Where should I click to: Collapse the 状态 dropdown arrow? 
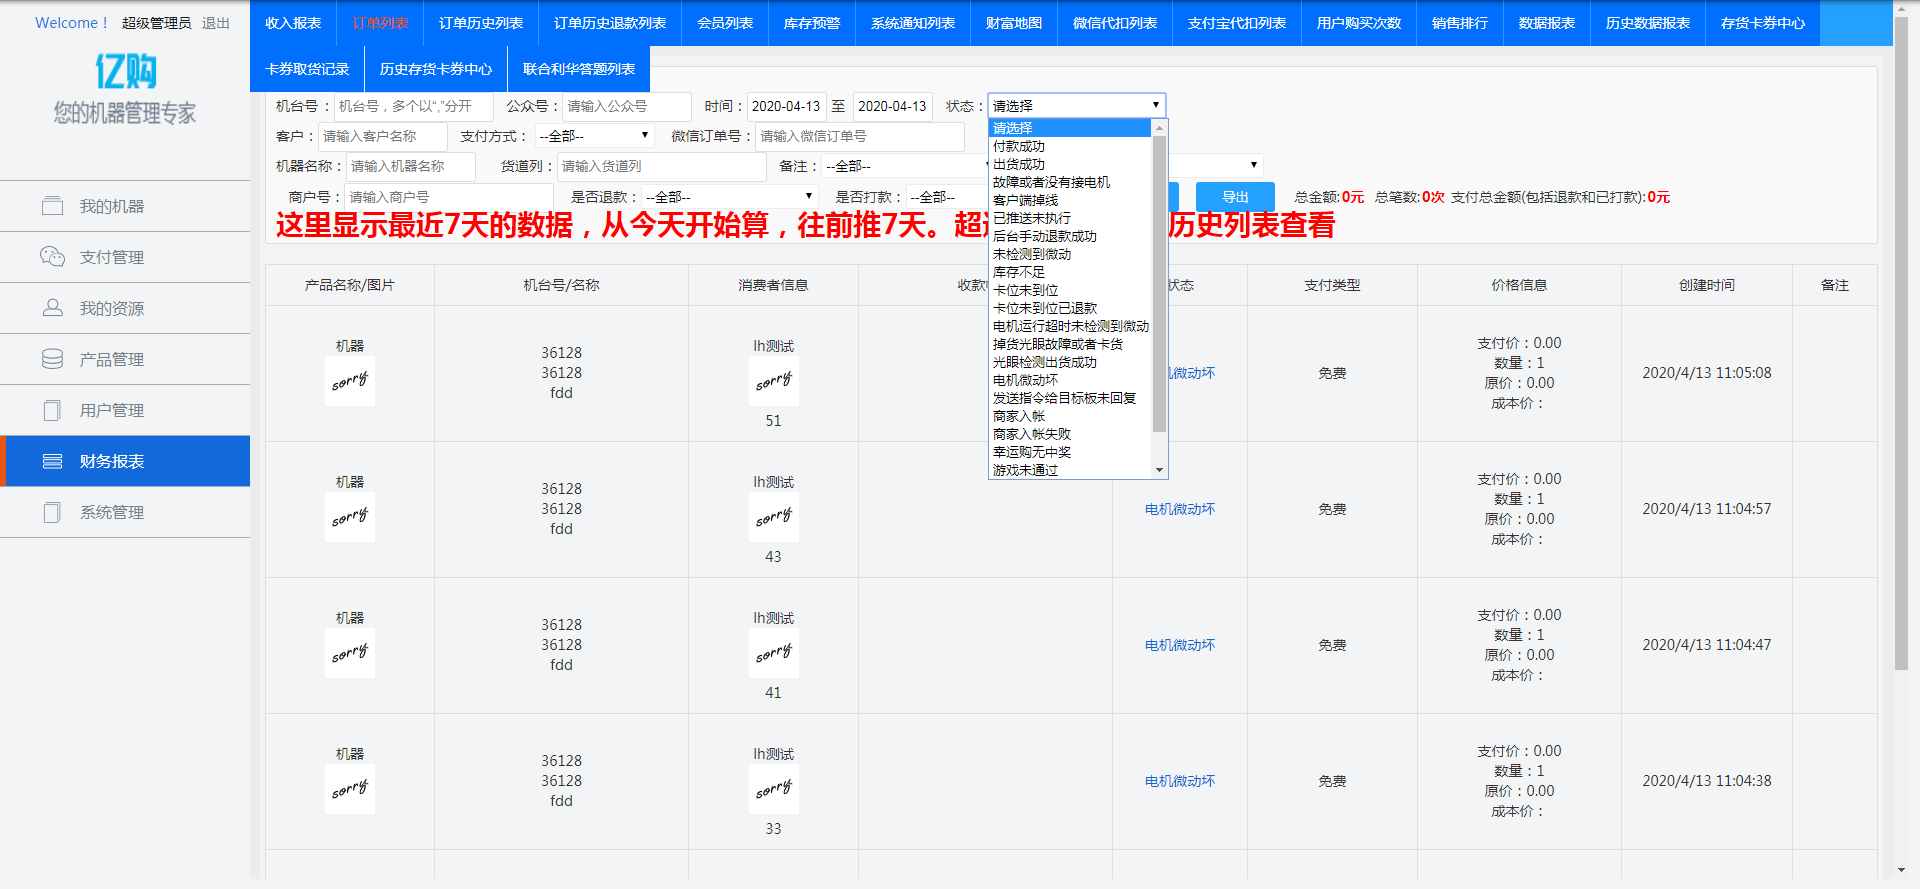[x=1155, y=105]
